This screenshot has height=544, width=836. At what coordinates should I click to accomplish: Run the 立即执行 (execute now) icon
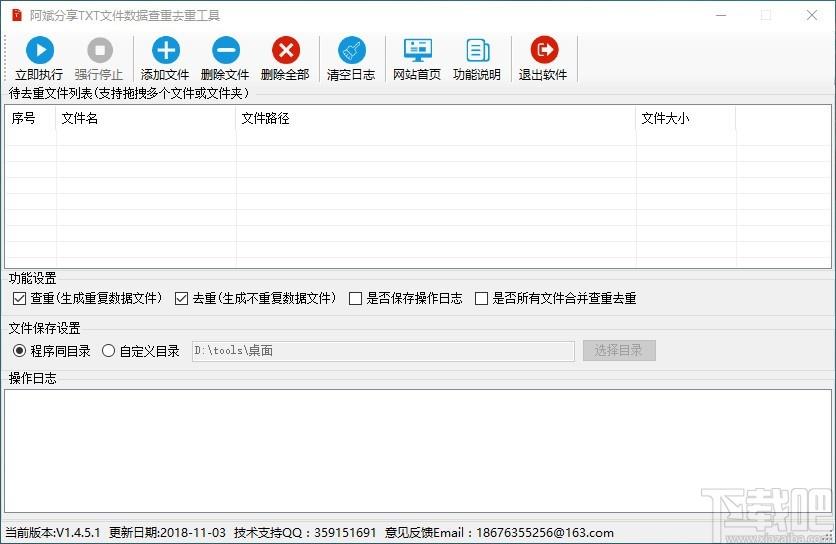(x=39, y=58)
